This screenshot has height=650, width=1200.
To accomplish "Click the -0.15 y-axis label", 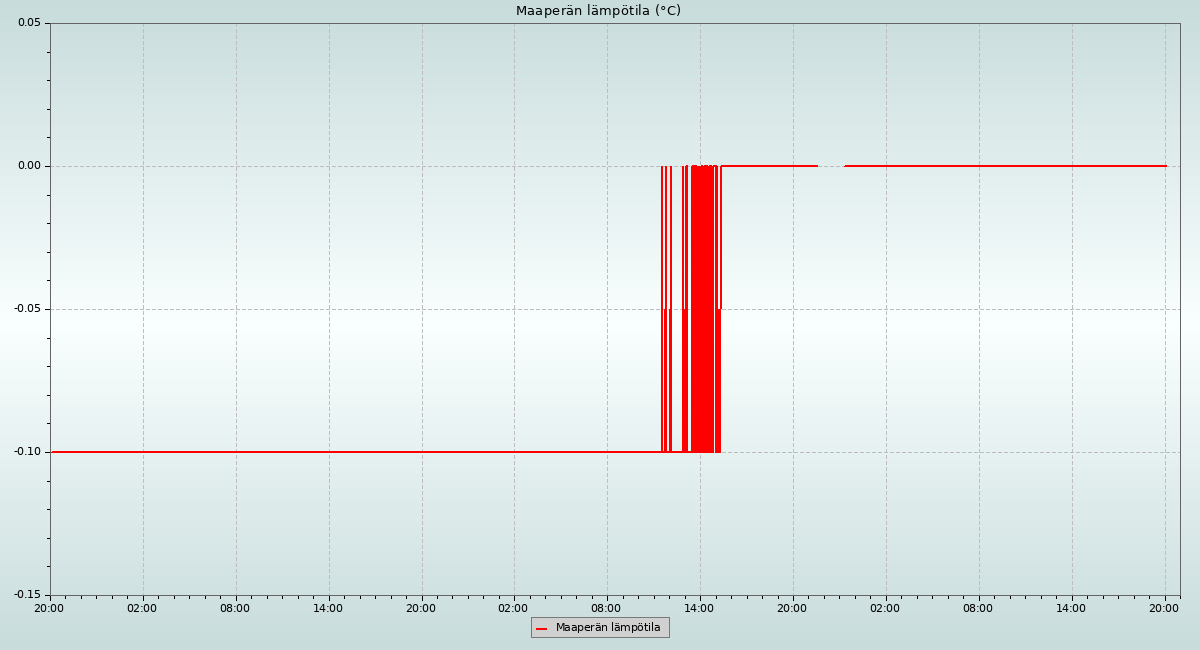I will [x=27, y=595].
